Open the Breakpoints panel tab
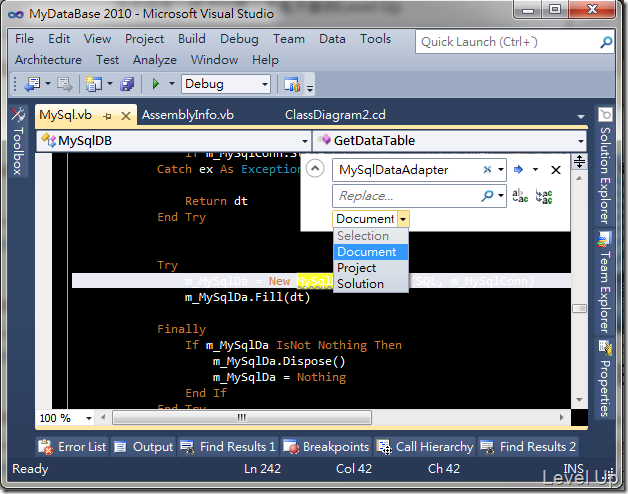 coord(326,446)
